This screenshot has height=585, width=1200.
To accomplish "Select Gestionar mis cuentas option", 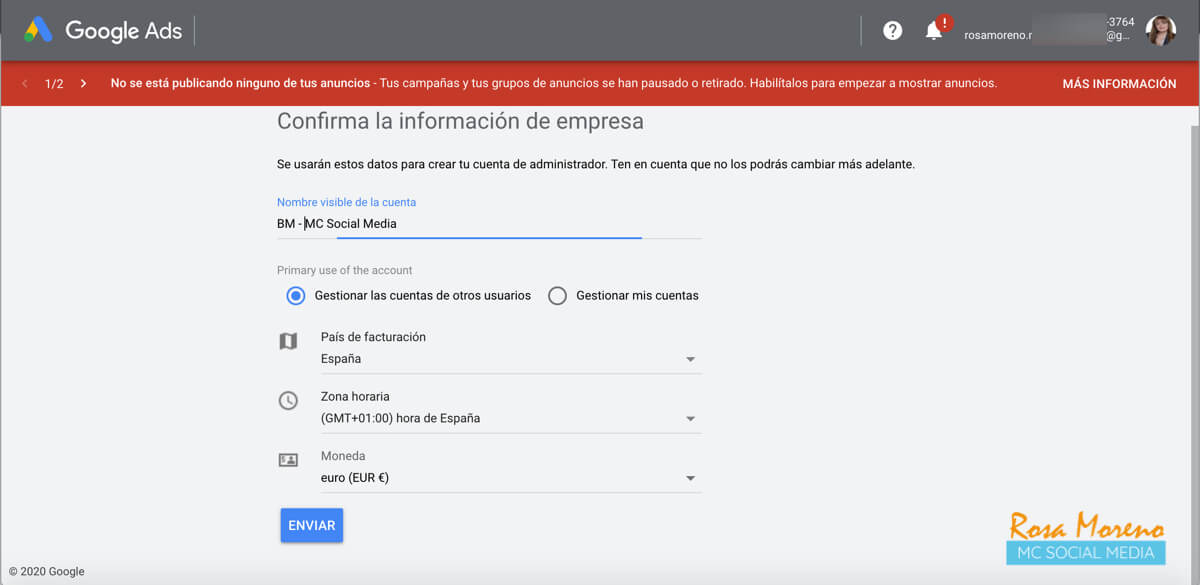I will point(557,295).
